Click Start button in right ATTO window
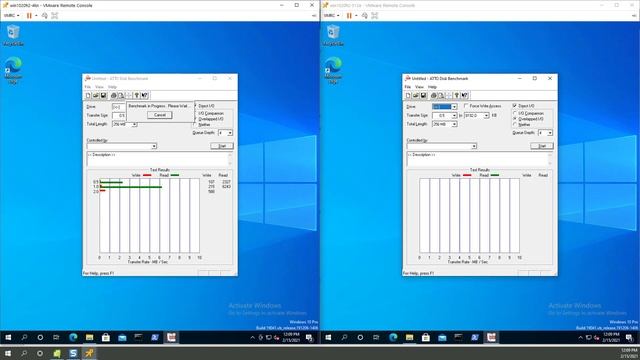This screenshot has height=360, width=640. (542, 146)
